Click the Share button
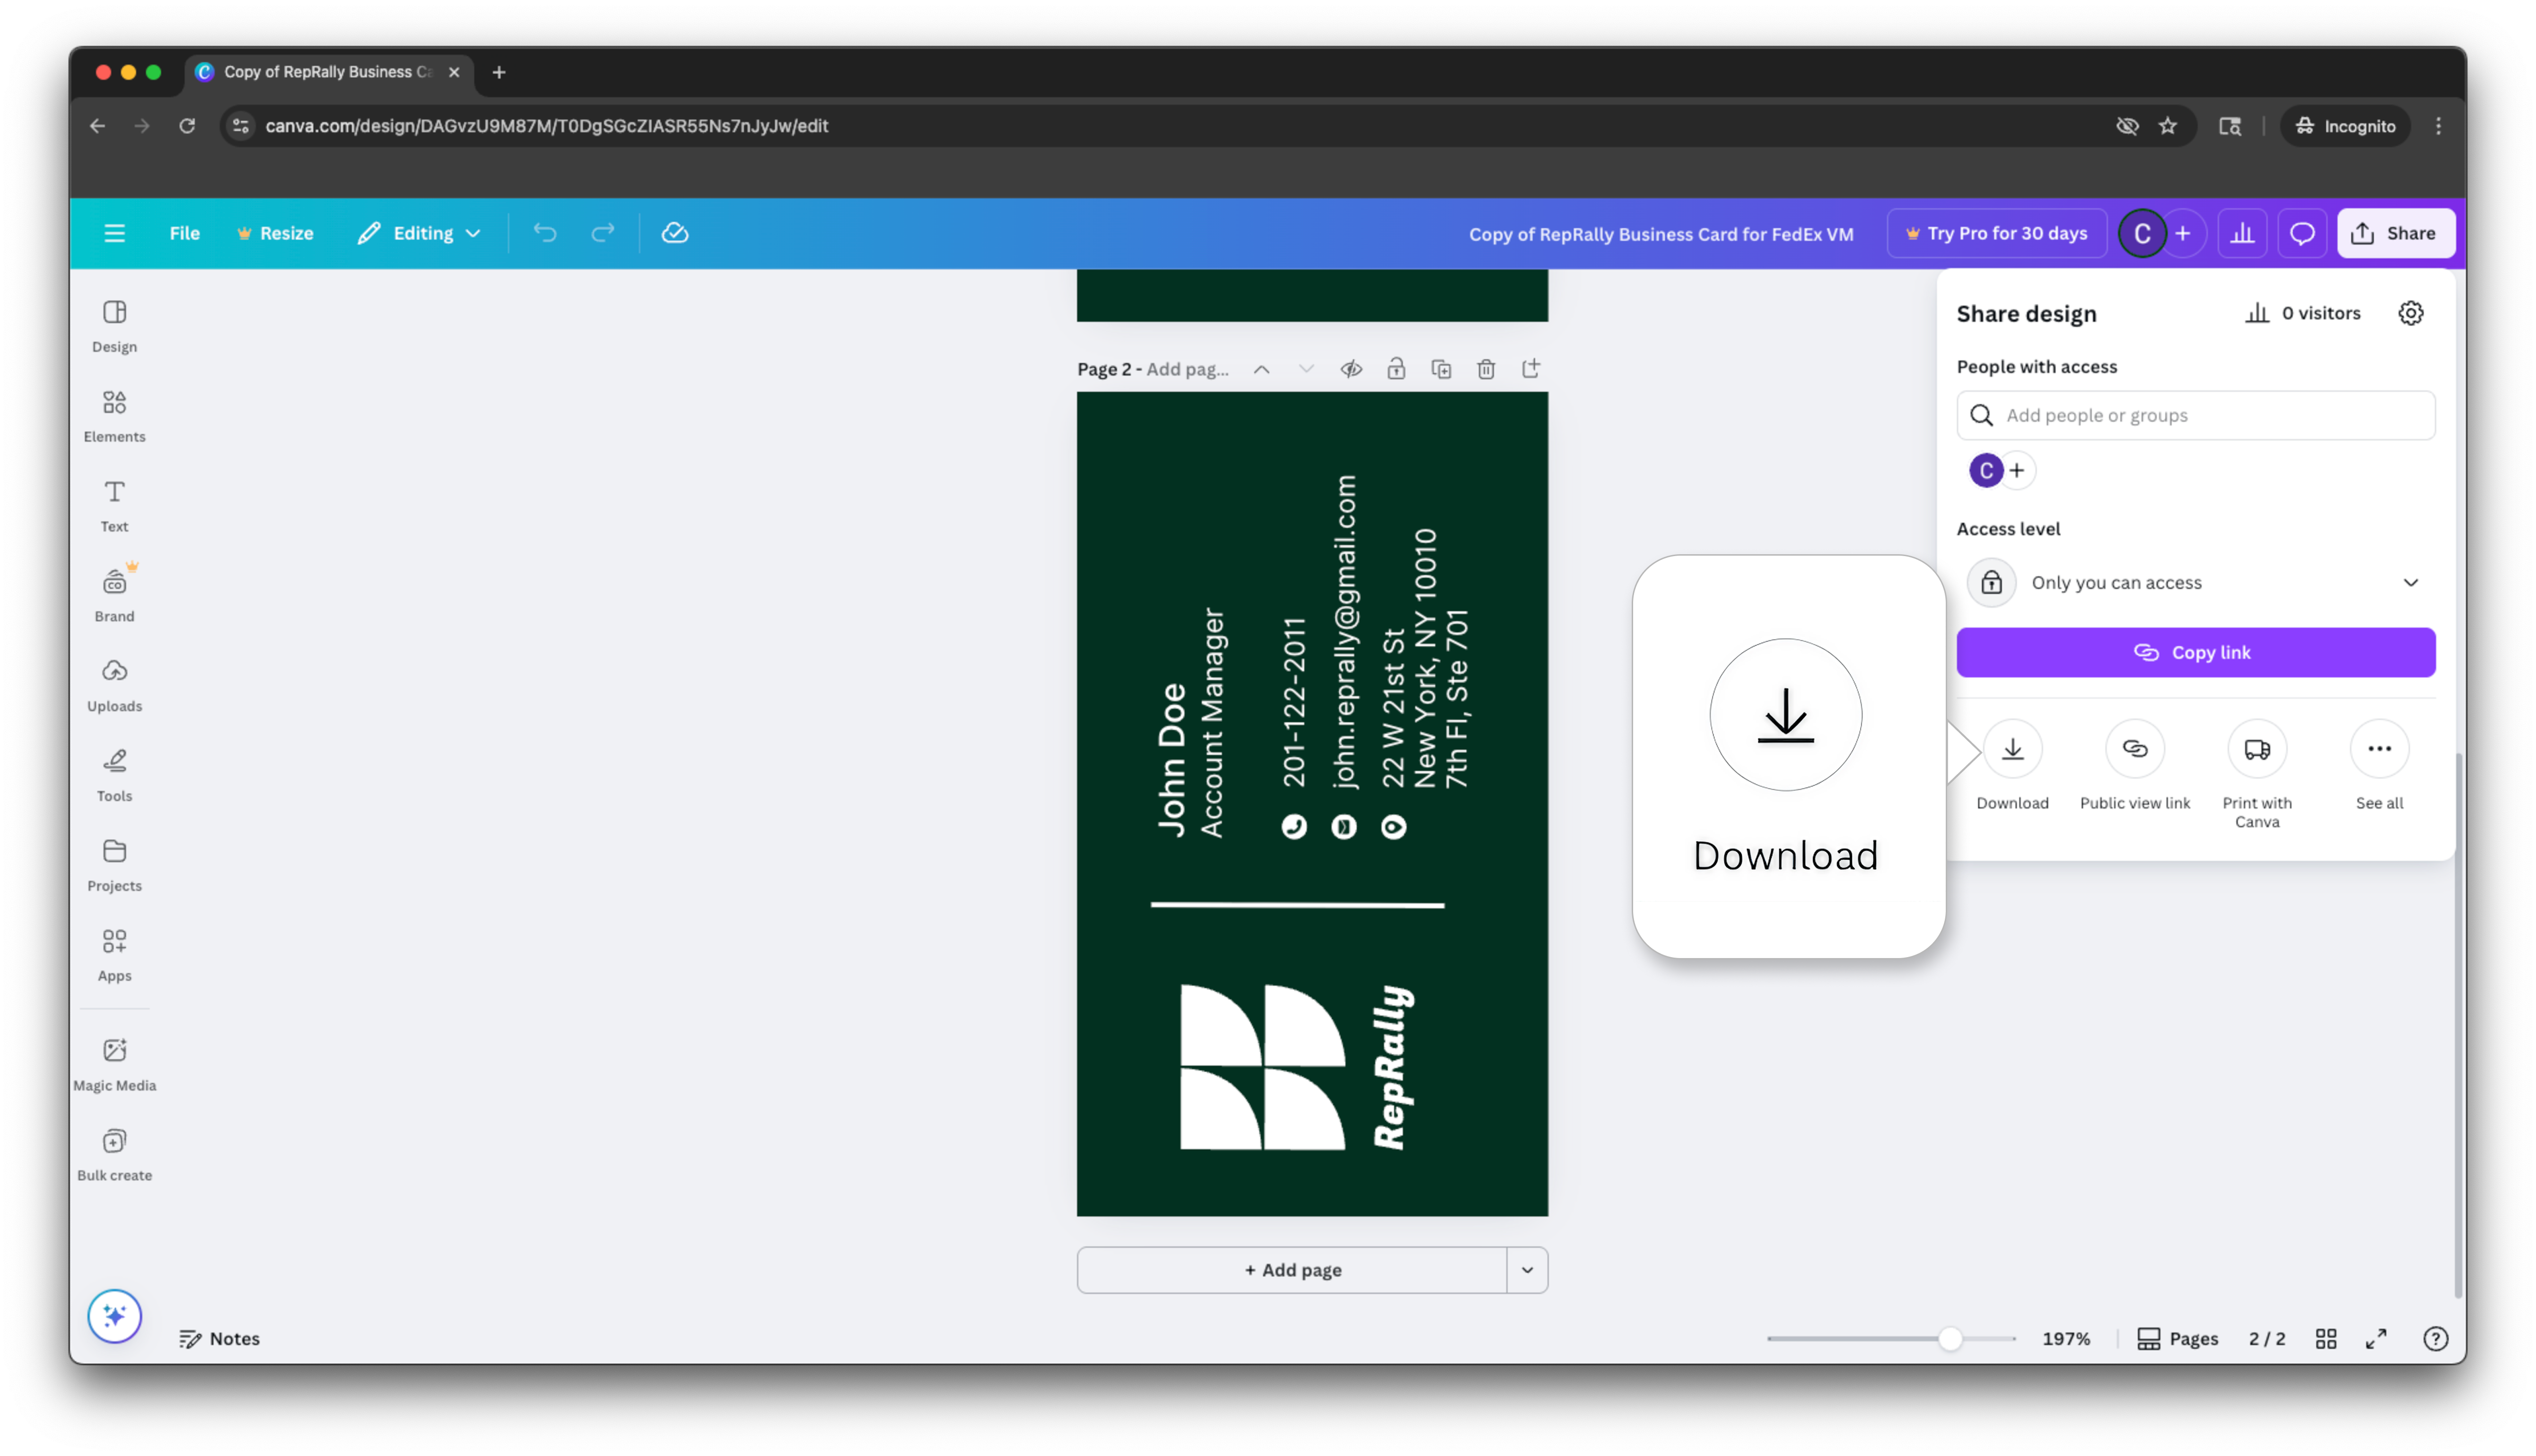The height and width of the screenshot is (1456, 2536). (2395, 233)
